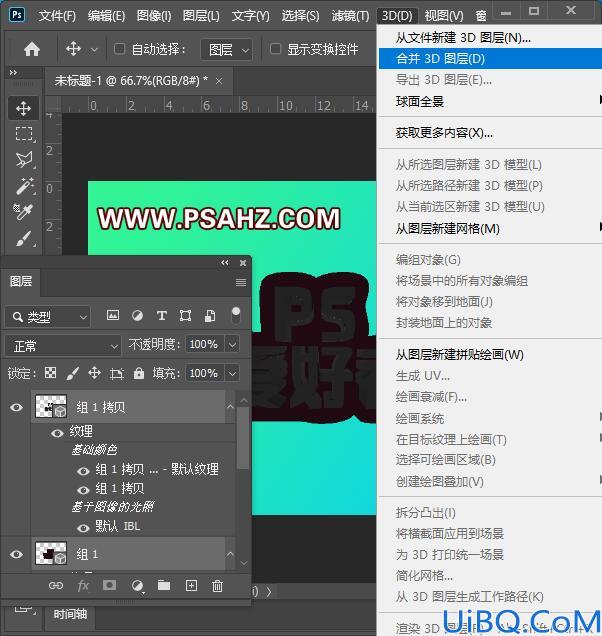
Task: Open the 文件(F) menu
Action: (57, 16)
